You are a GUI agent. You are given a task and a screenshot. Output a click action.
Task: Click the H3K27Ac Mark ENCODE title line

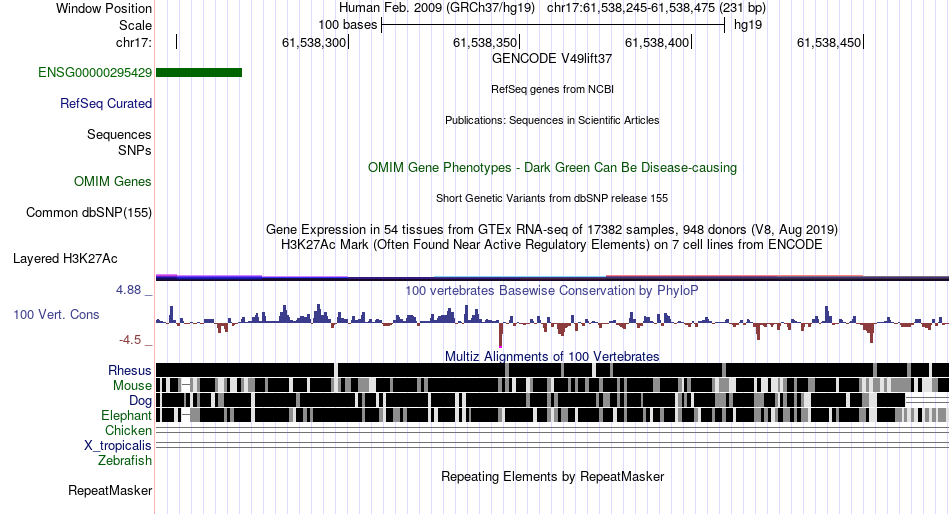point(552,245)
